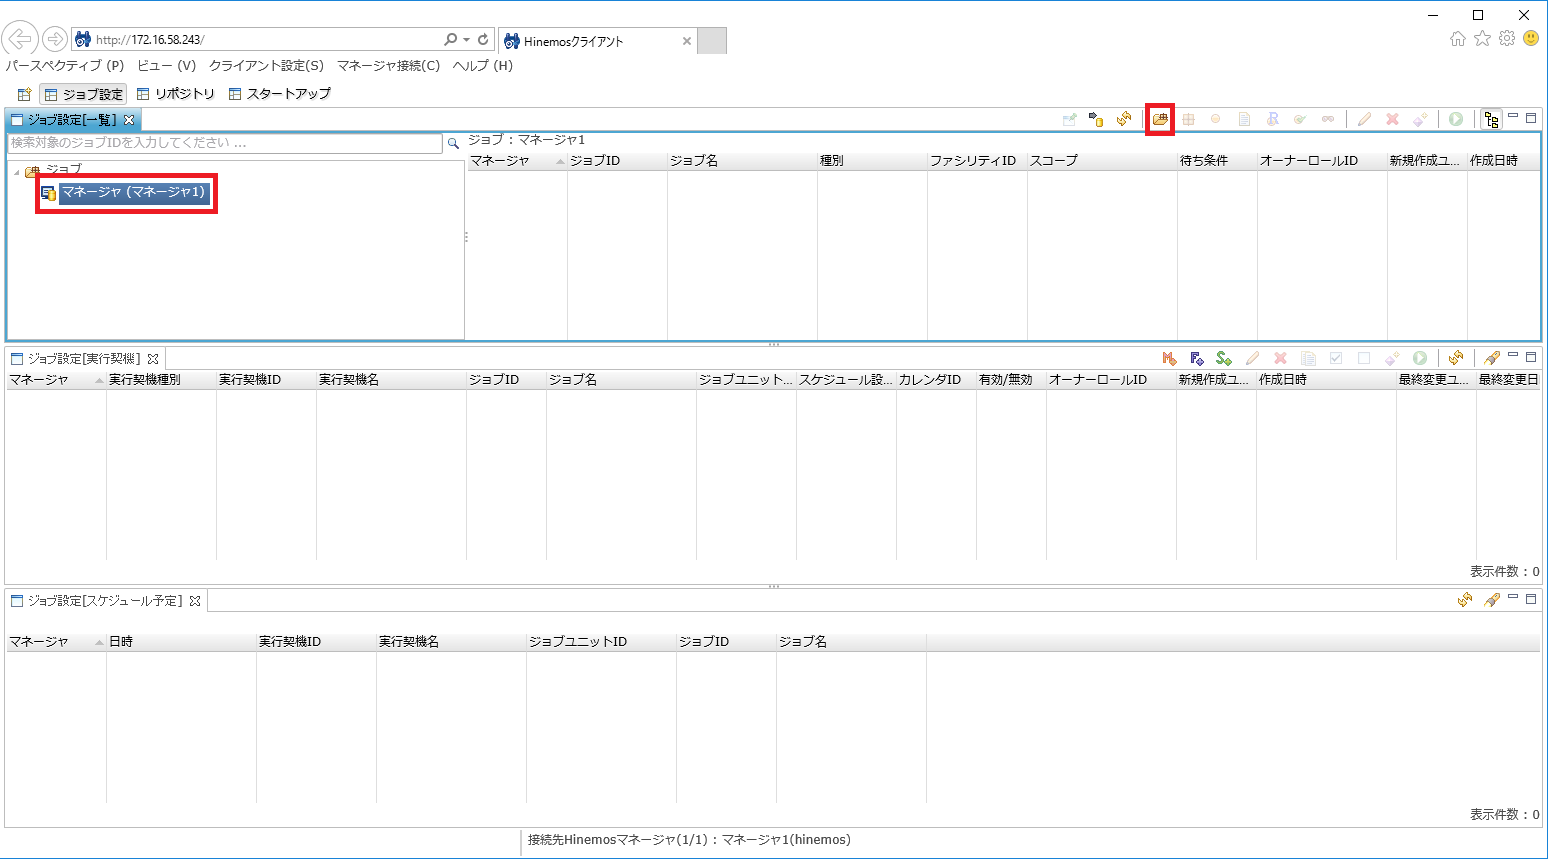Image resolution: width=1548 pixels, height=859 pixels.
Task: Open the address bar search dropdown arrow
Action: point(466,40)
